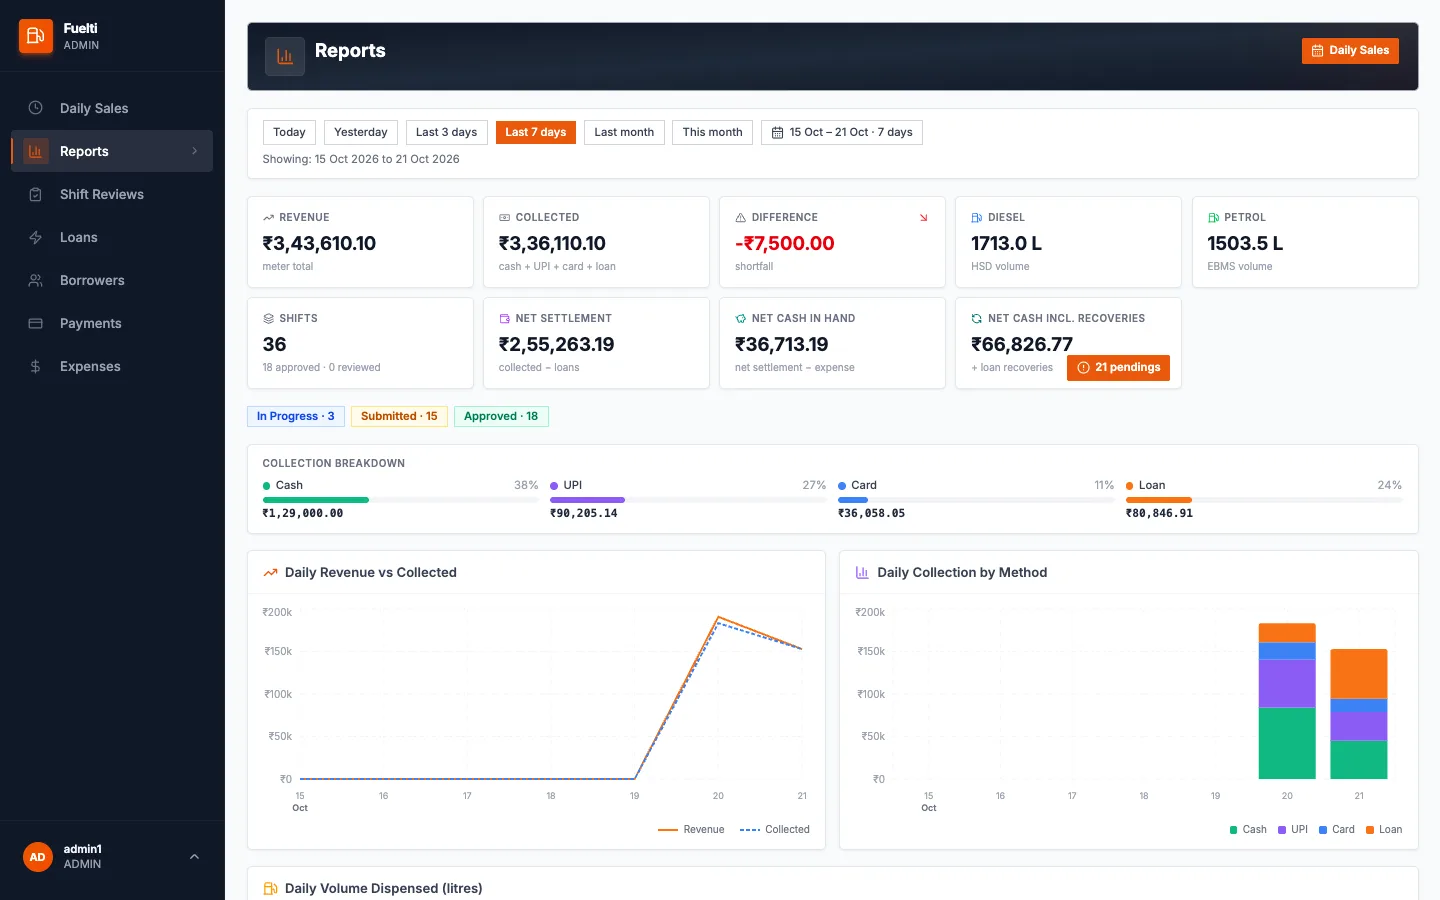The image size is (1440, 900).
Task: Click the Borrowers people icon
Action: pyautogui.click(x=35, y=280)
